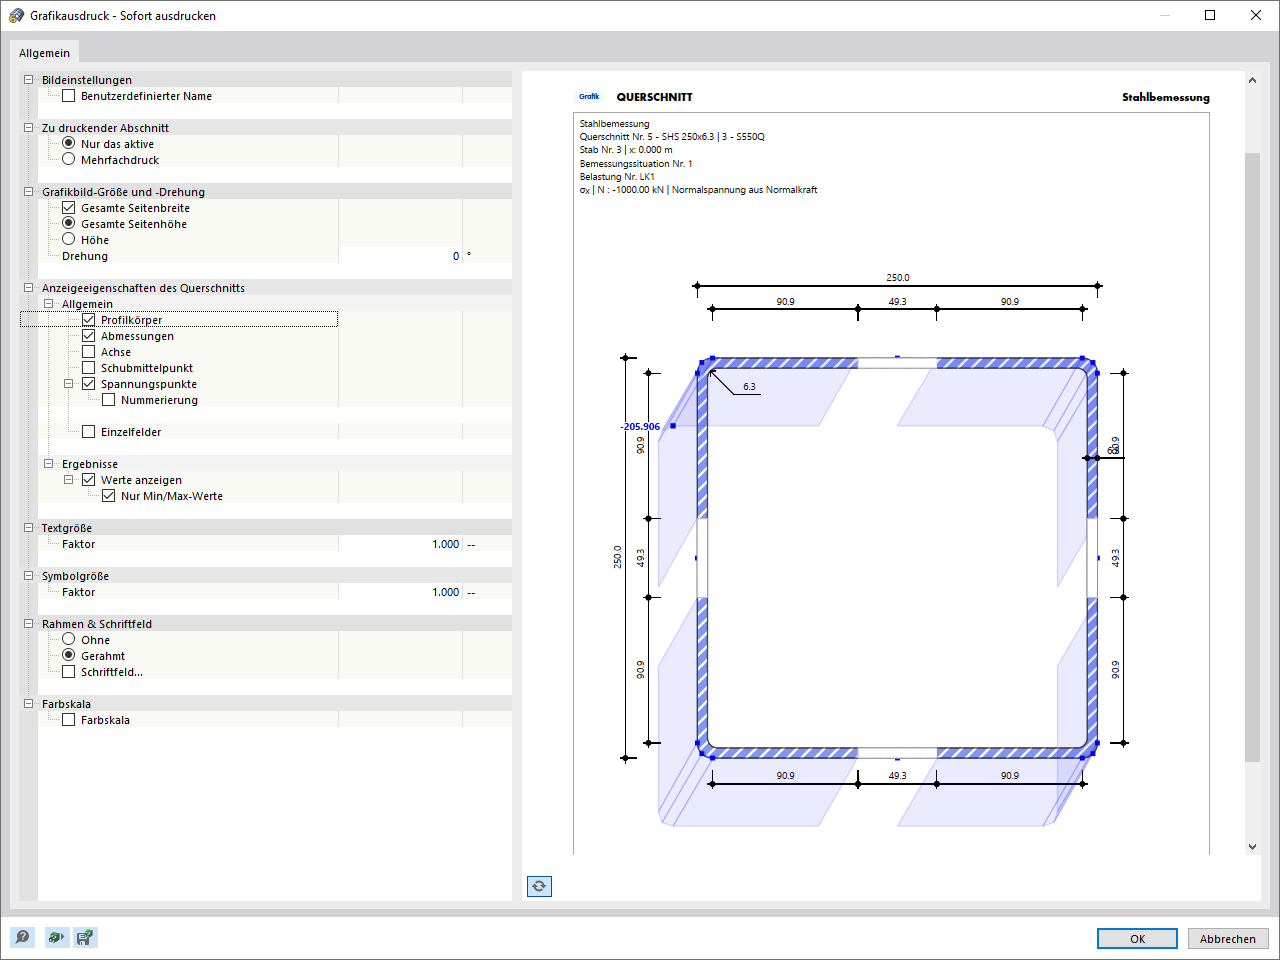This screenshot has height=960, width=1280.
Task: Tick the Farbskala checkbox
Action: coord(68,720)
